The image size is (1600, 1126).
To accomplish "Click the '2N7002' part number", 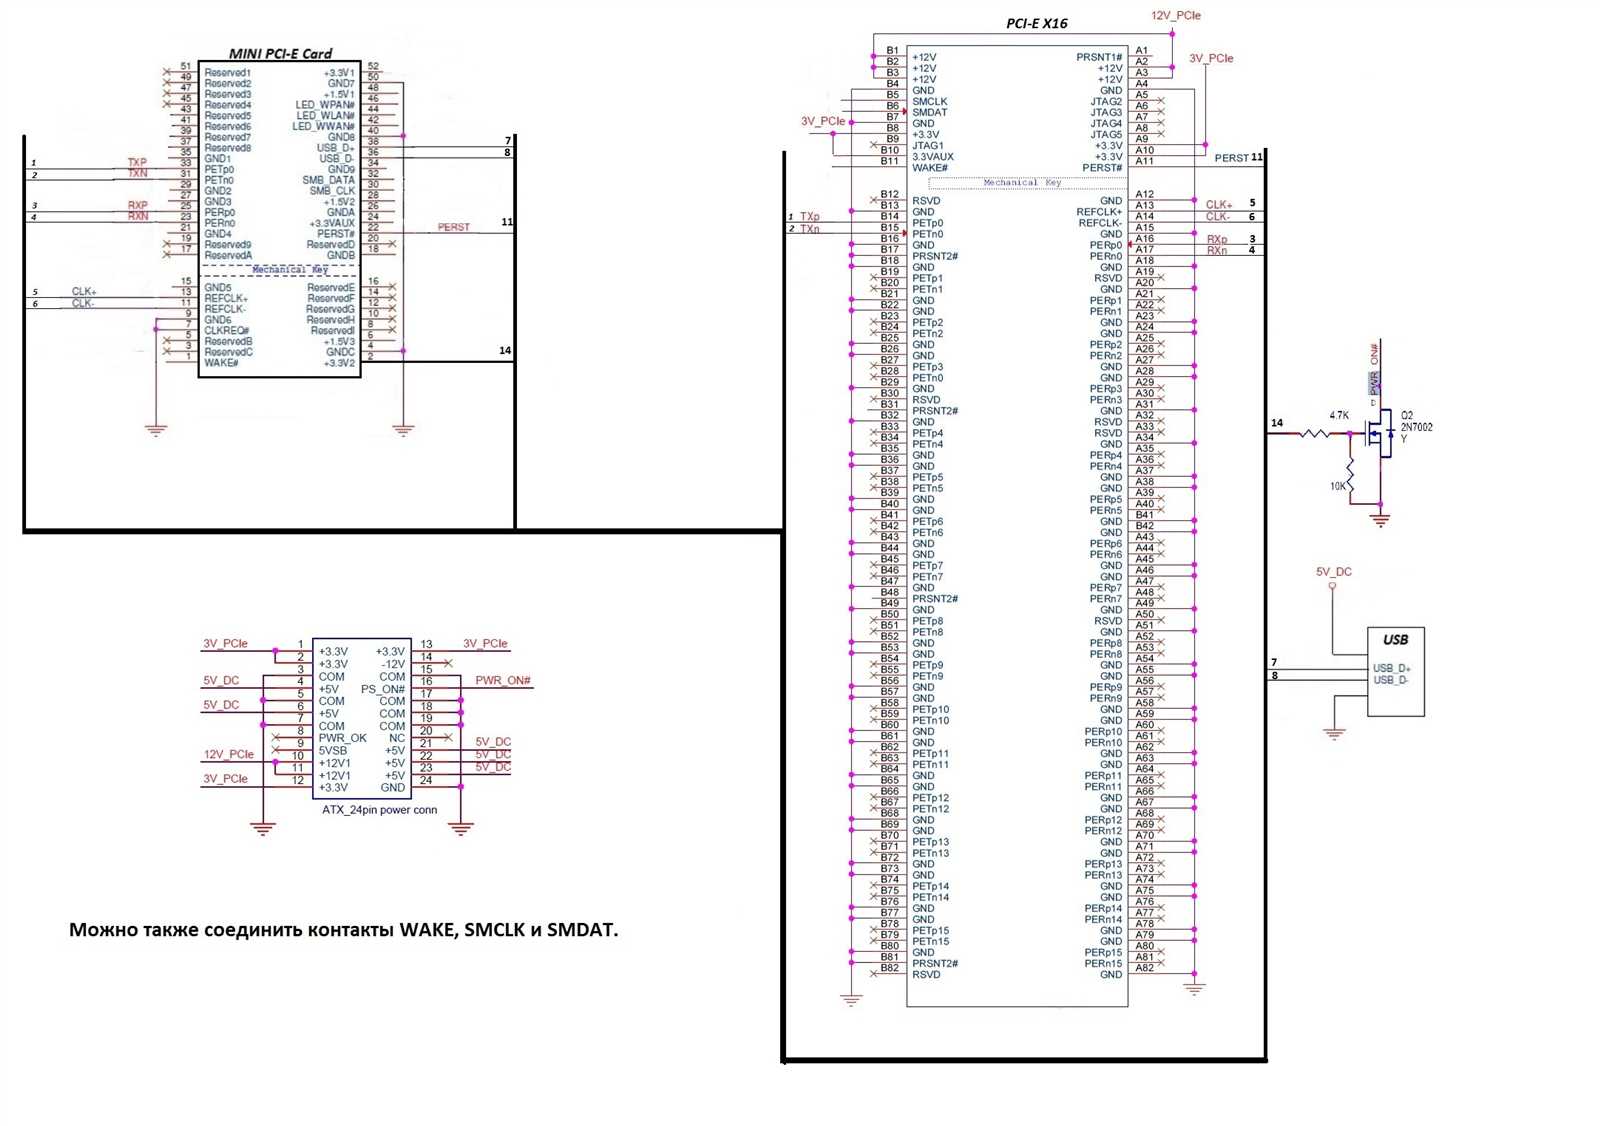I will [1416, 427].
